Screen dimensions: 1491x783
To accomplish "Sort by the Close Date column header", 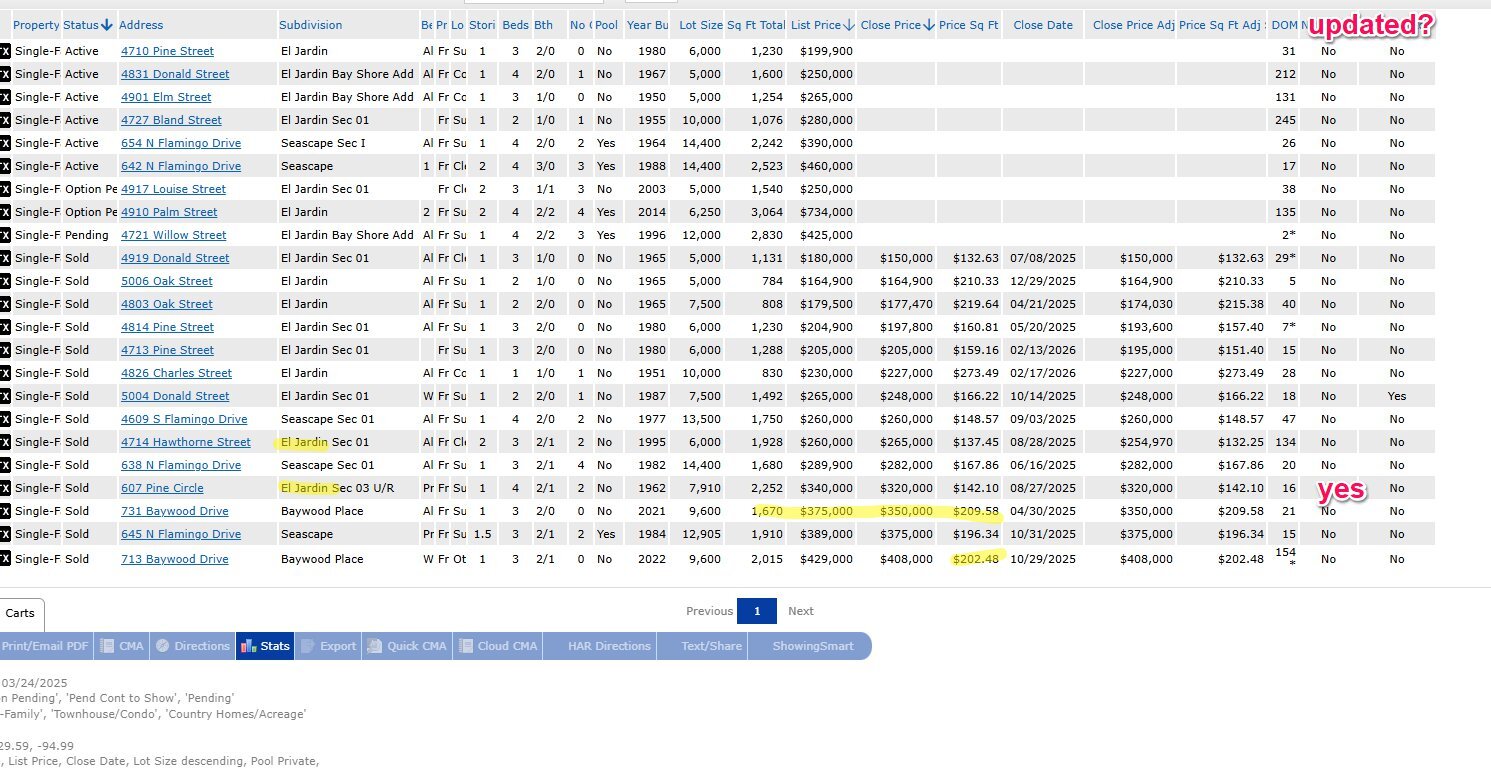I will (x=1042, y=25).
